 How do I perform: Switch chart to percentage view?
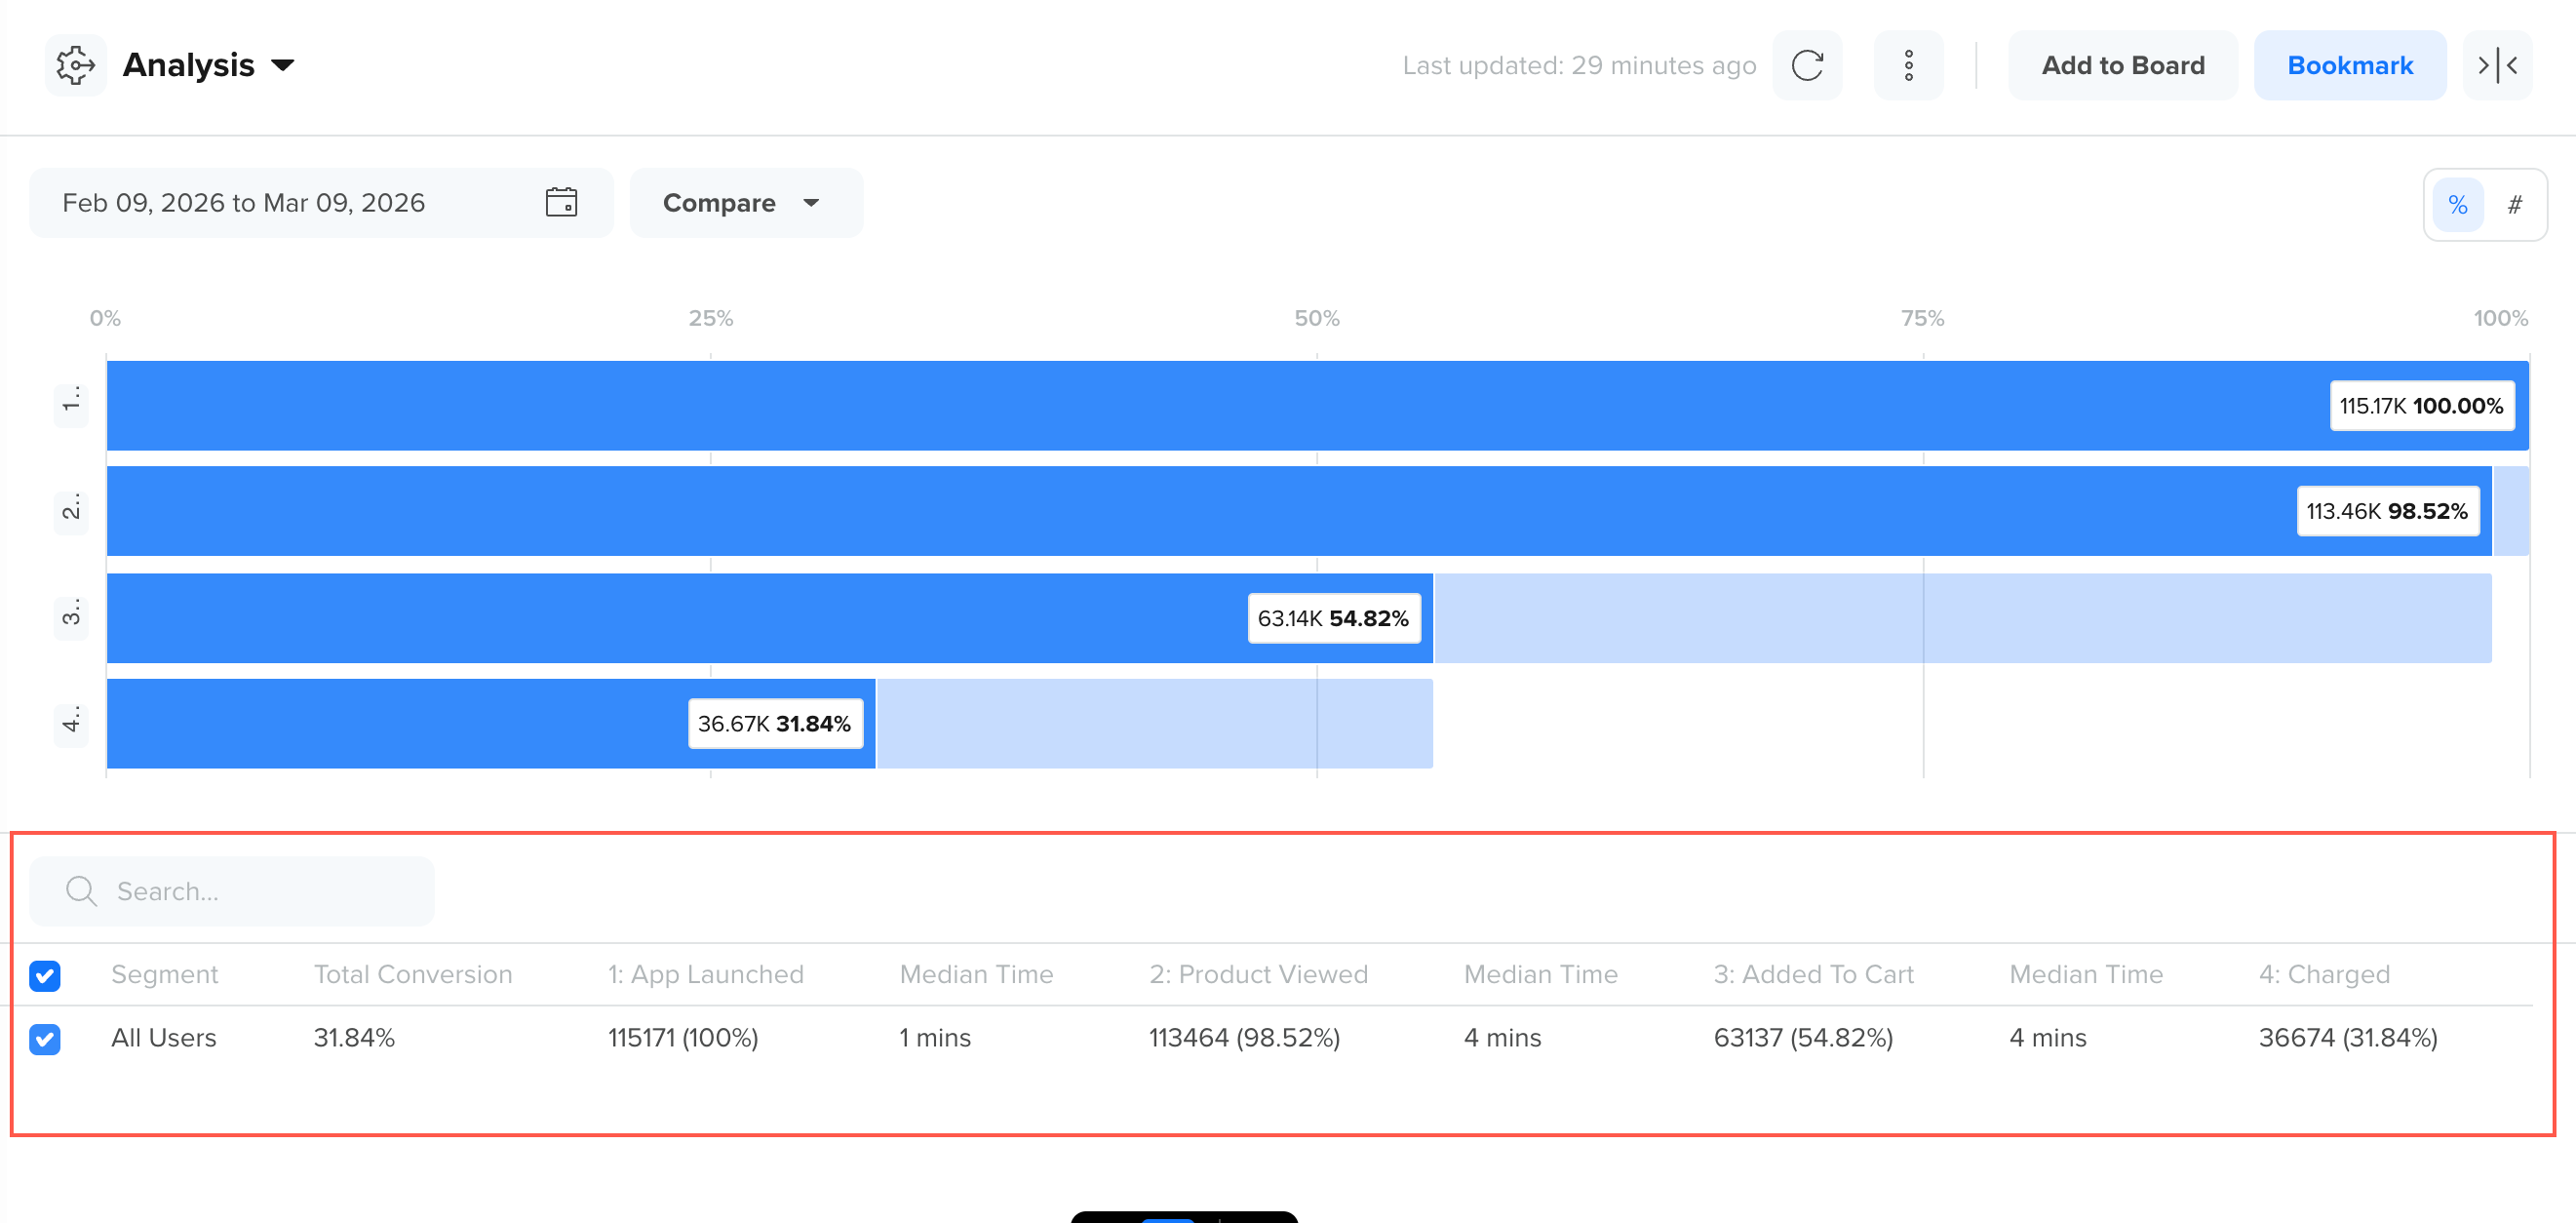(2457, 205)
